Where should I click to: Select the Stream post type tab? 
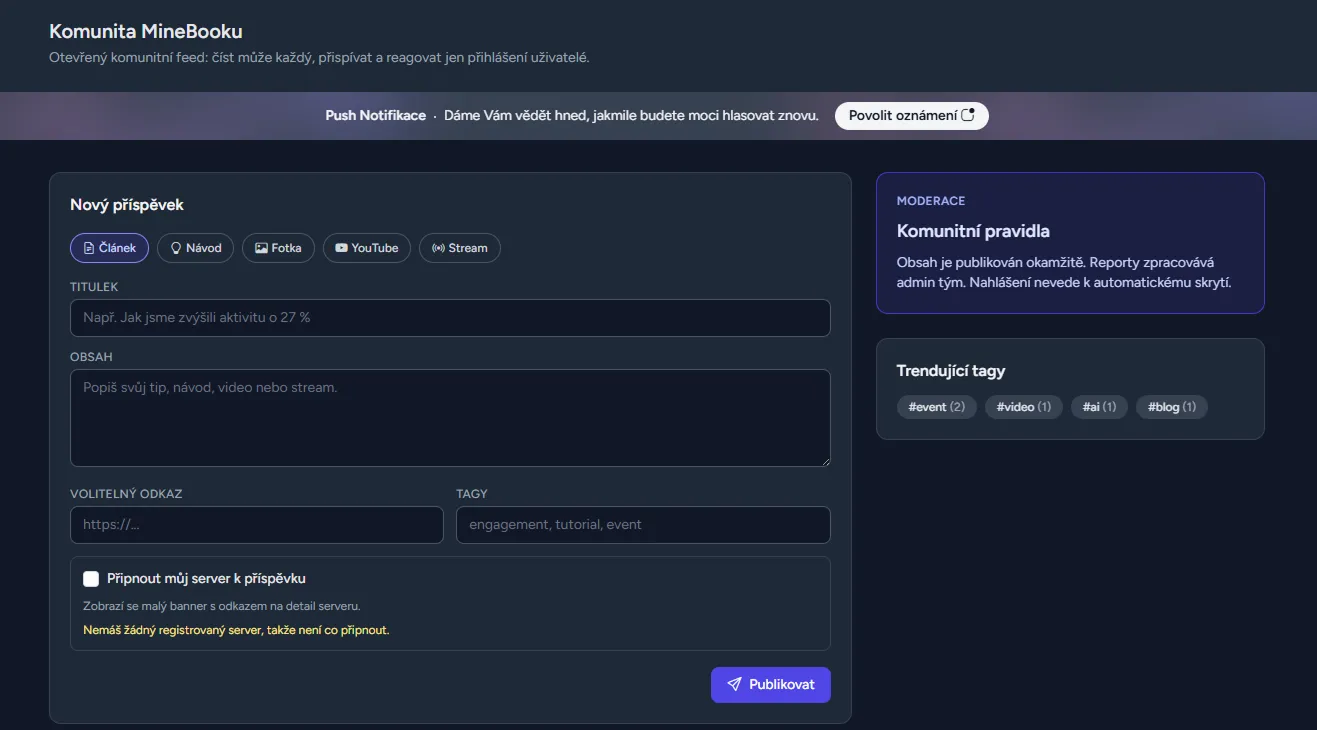click(459, 248)
